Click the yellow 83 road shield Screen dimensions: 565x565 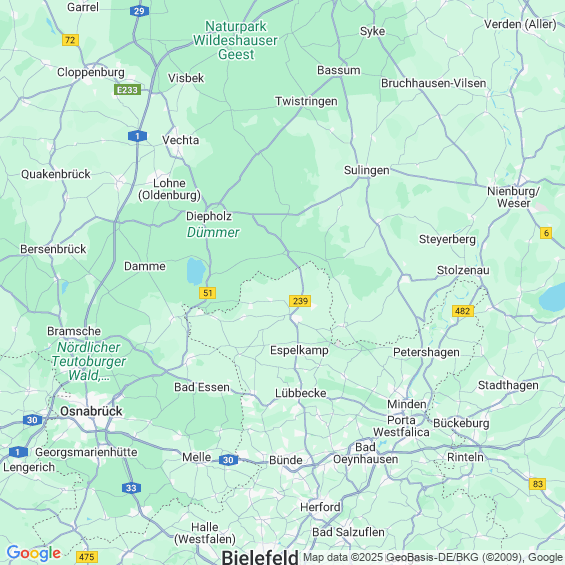(x=538, y=484)
